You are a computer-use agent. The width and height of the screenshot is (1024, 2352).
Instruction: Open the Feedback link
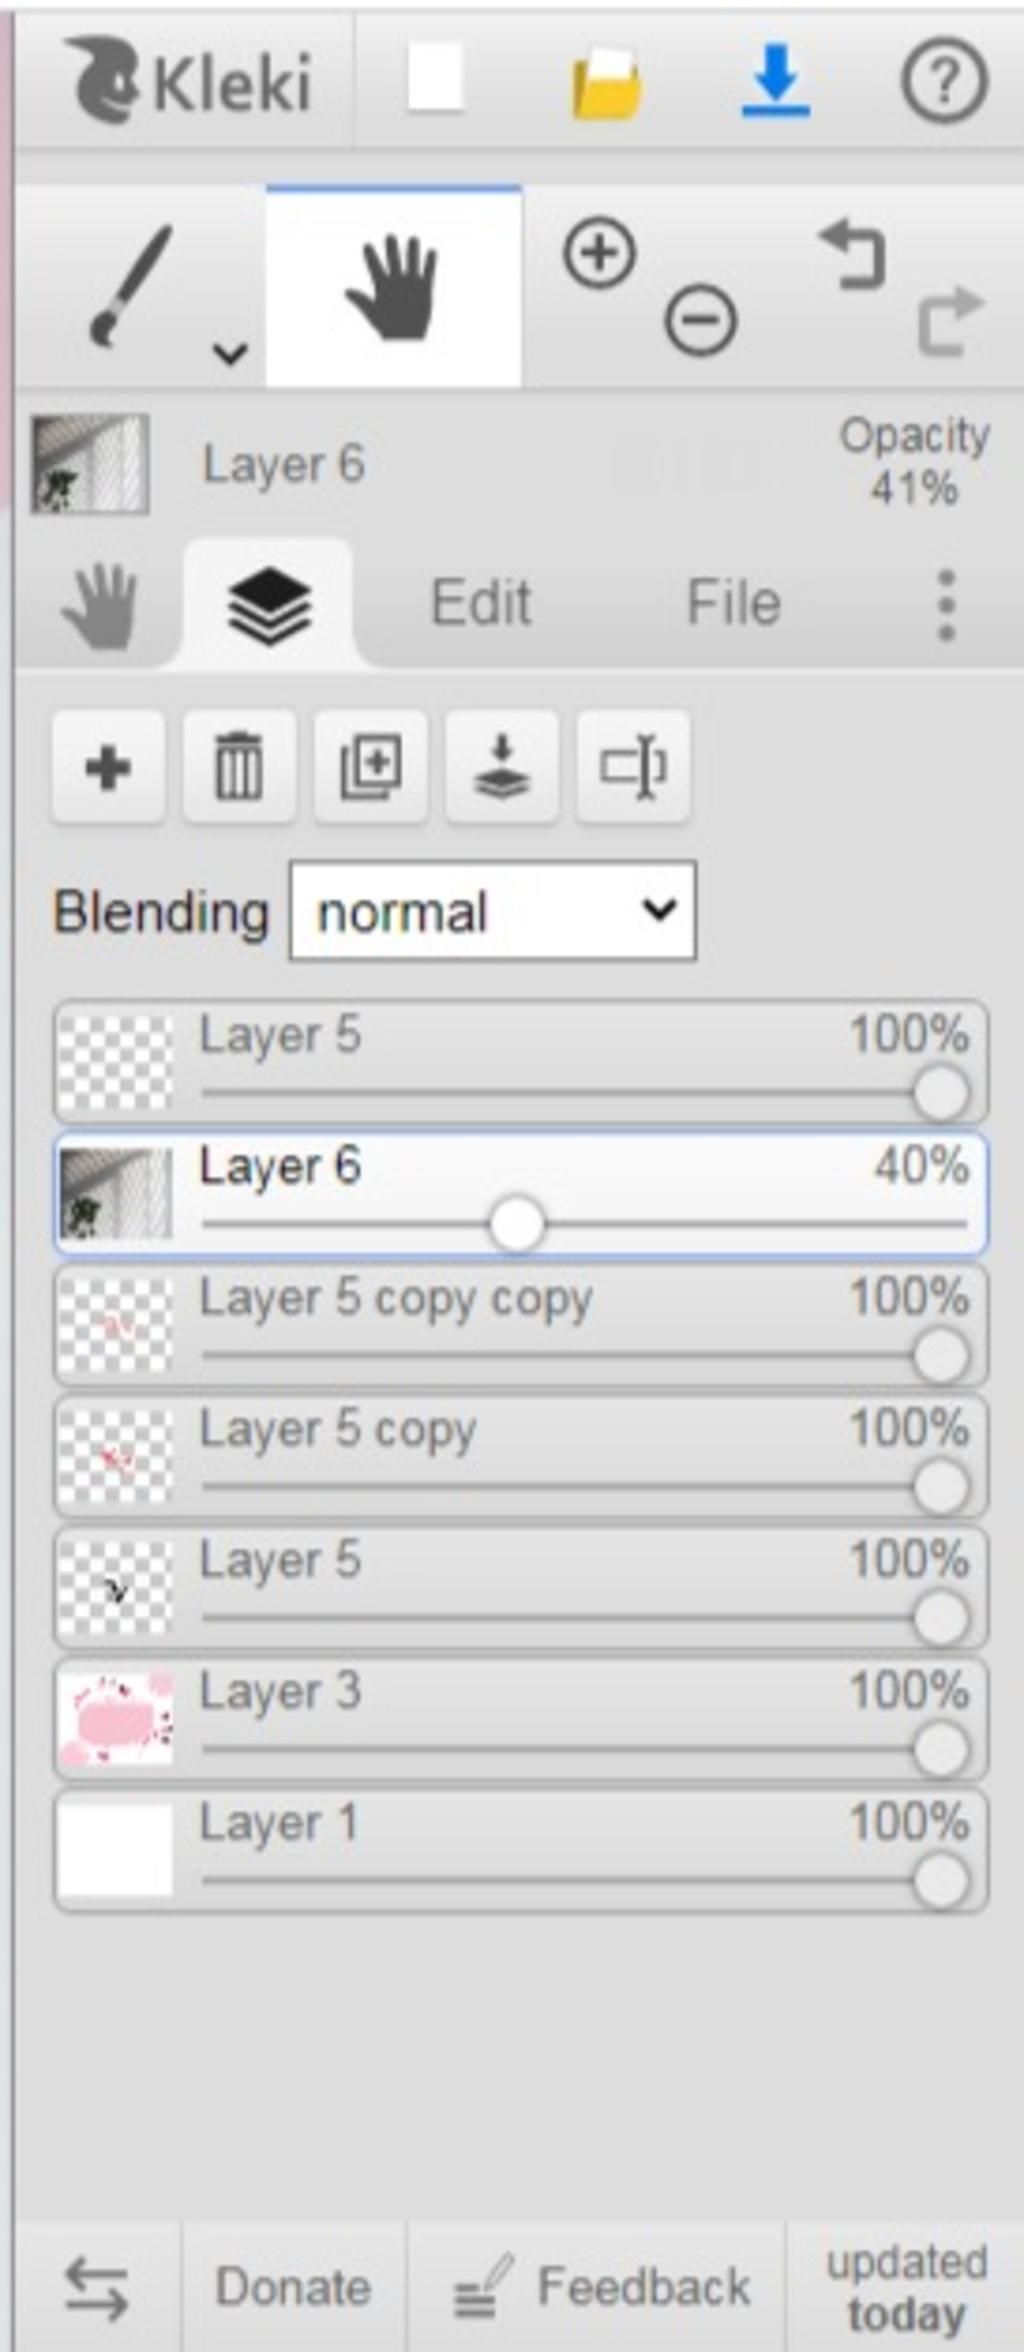pyautogui.click(x=600, y=2287)
